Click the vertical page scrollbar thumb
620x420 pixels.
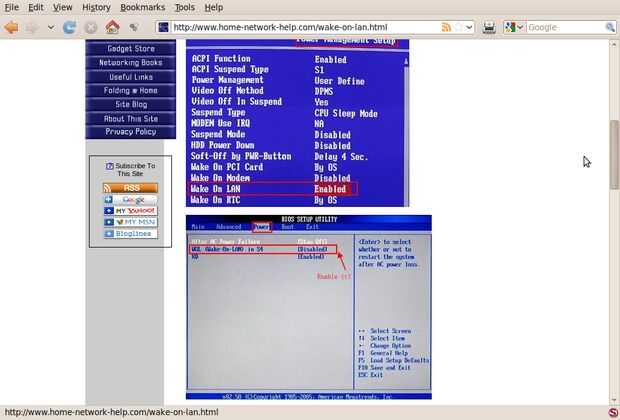(614, 155)
